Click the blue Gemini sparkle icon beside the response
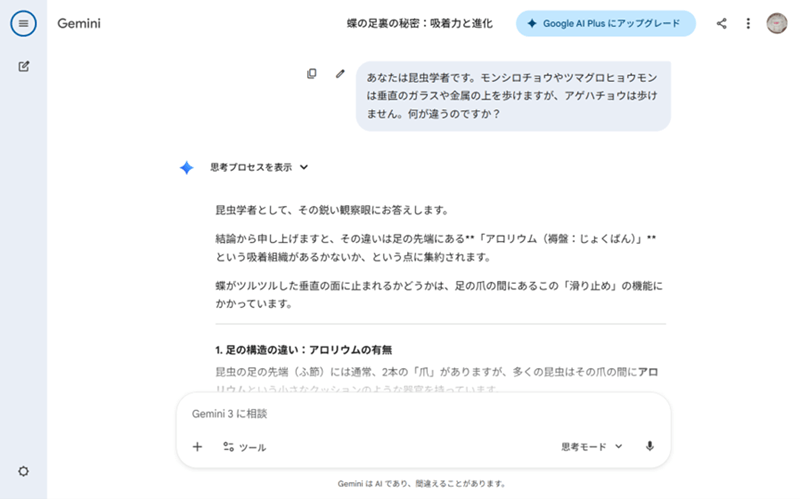Screen dimensions: 800x499 click(186, 168)
